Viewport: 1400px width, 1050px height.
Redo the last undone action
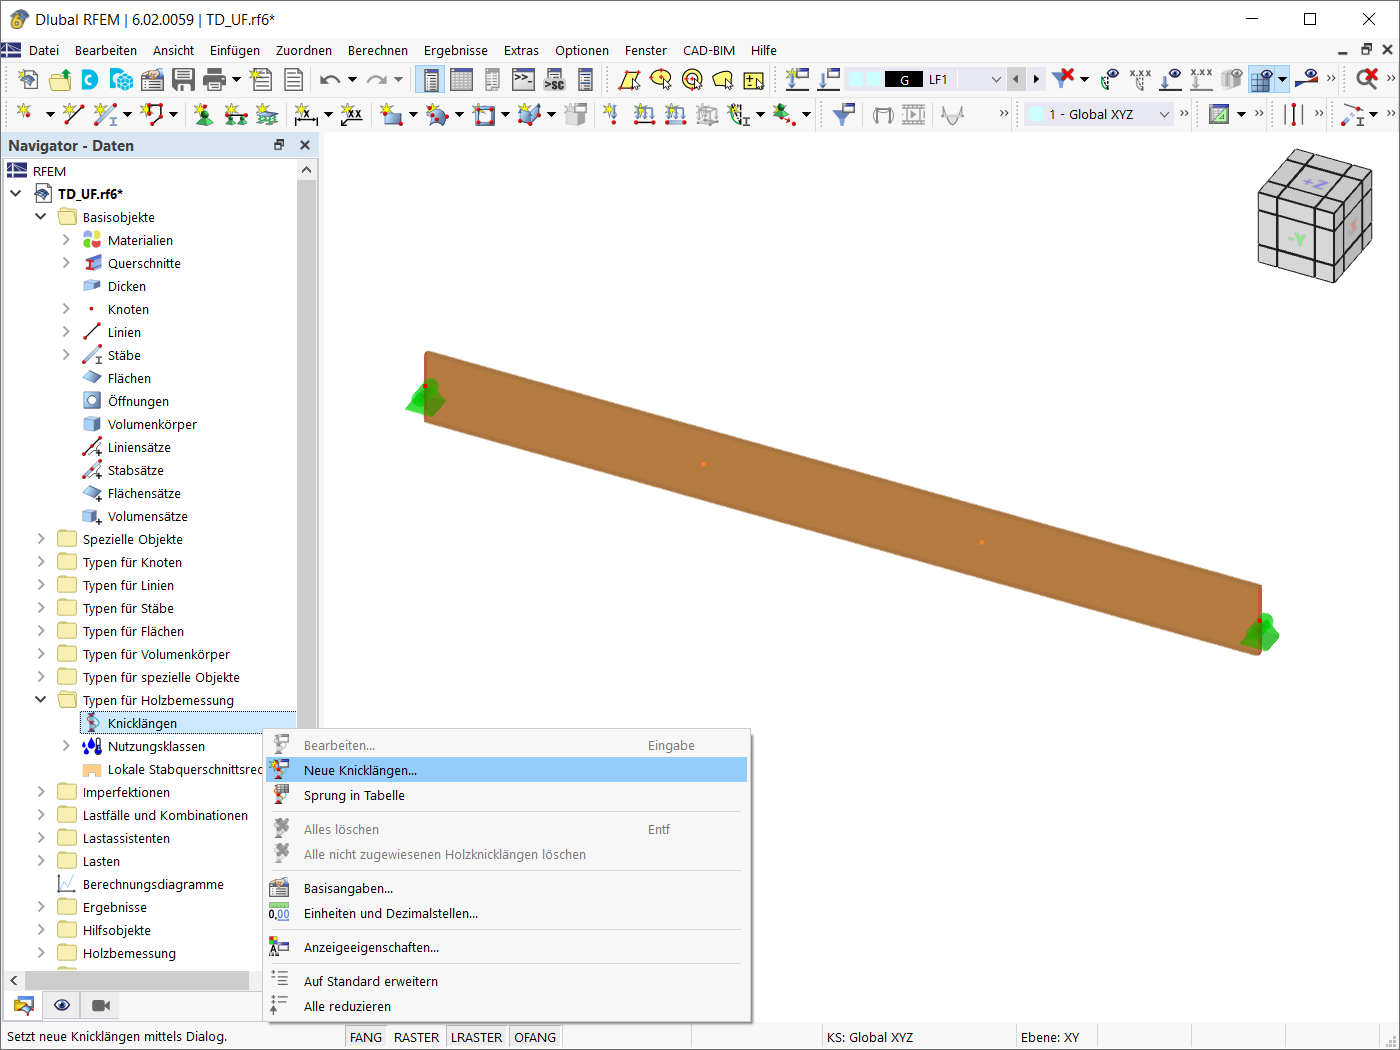pos(376,79)
